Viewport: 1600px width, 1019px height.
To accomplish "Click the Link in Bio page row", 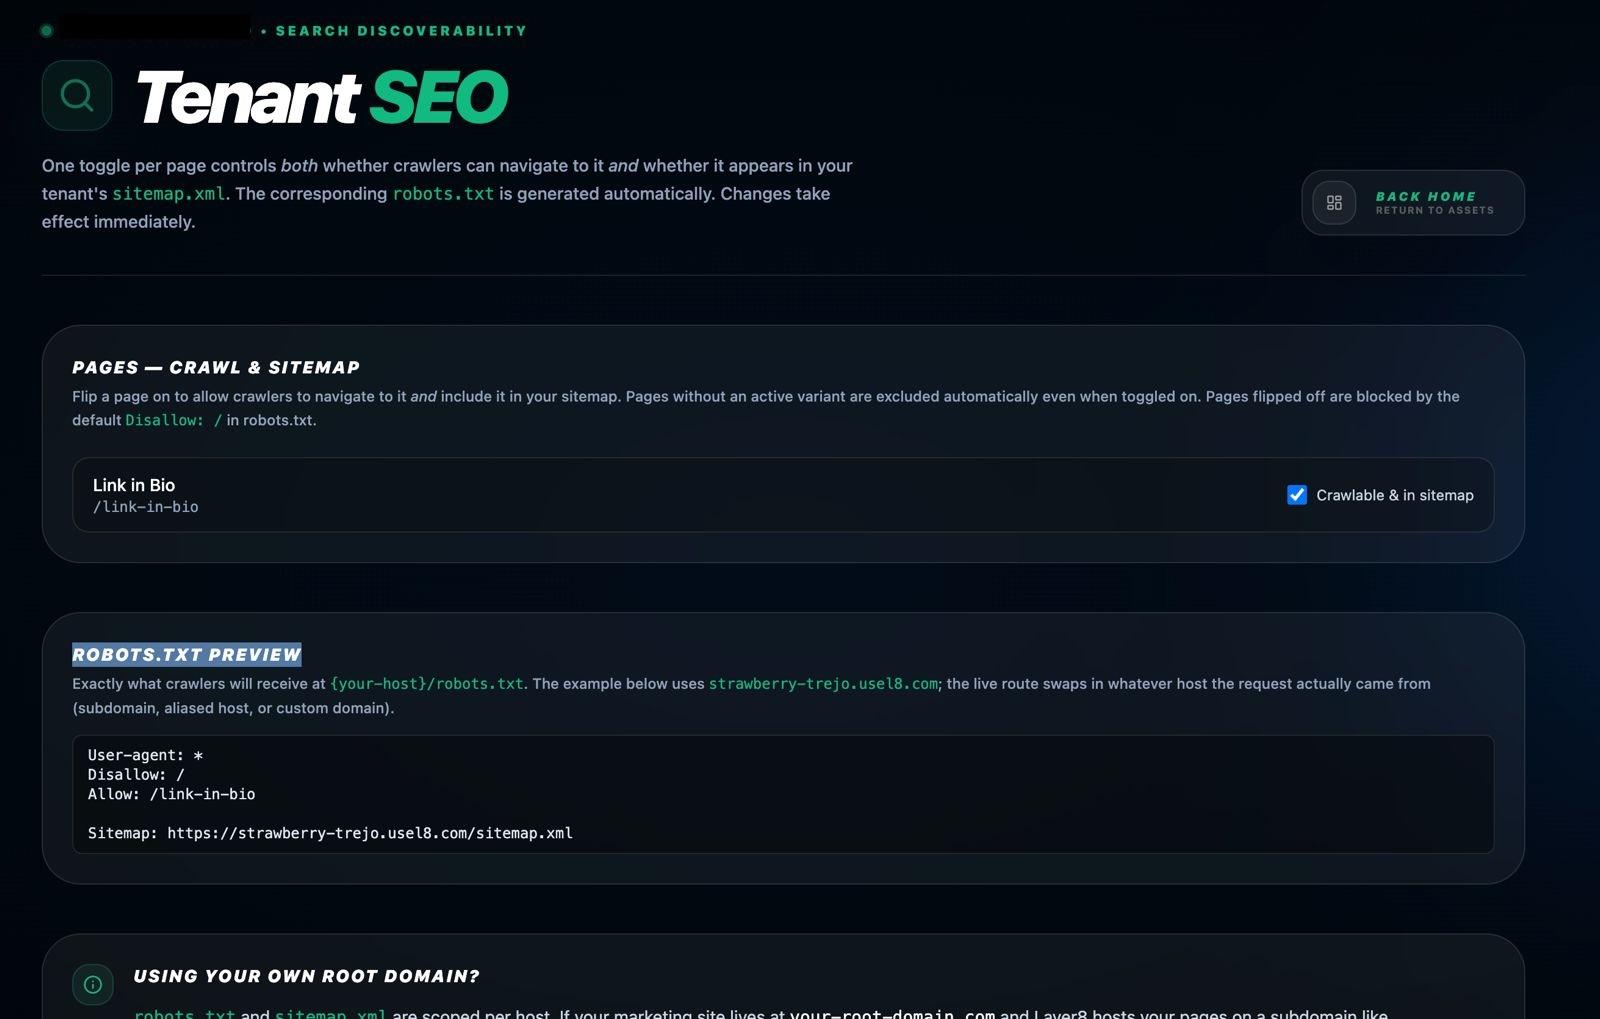I will [783, 495].
